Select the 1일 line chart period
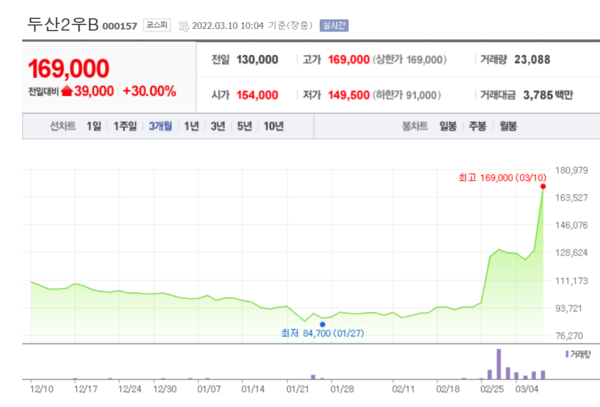Screen dimensions: 600x407 pyautogui.click(x=94, y=126)
